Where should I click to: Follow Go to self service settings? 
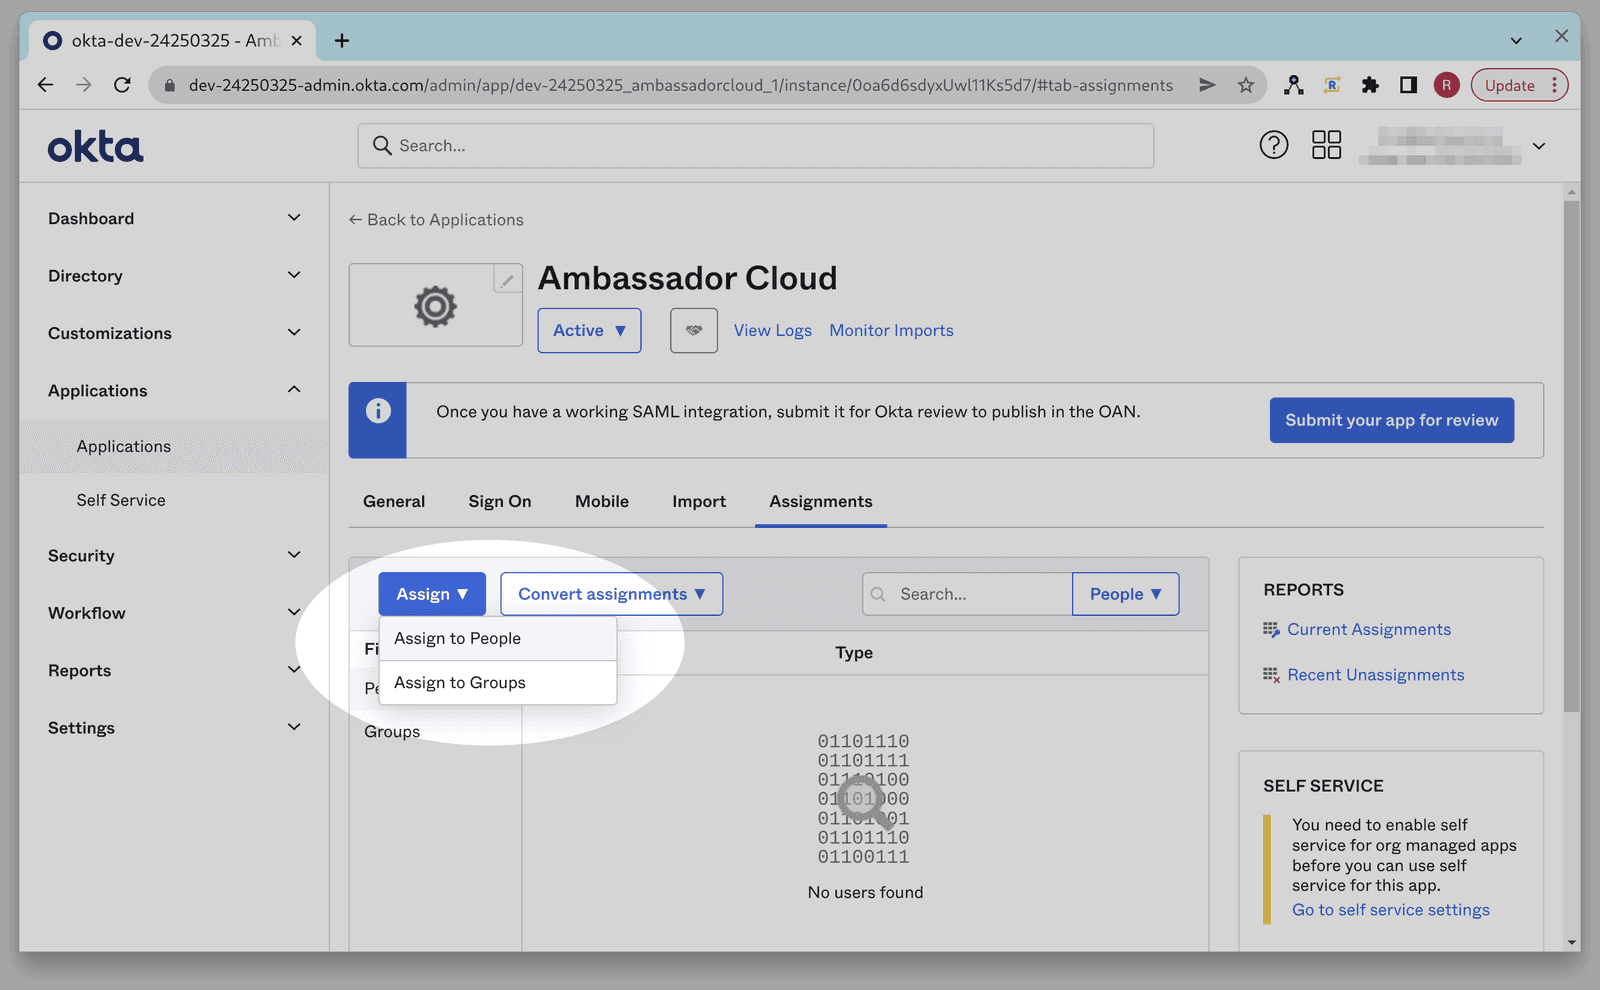[x=1391, y=910]
